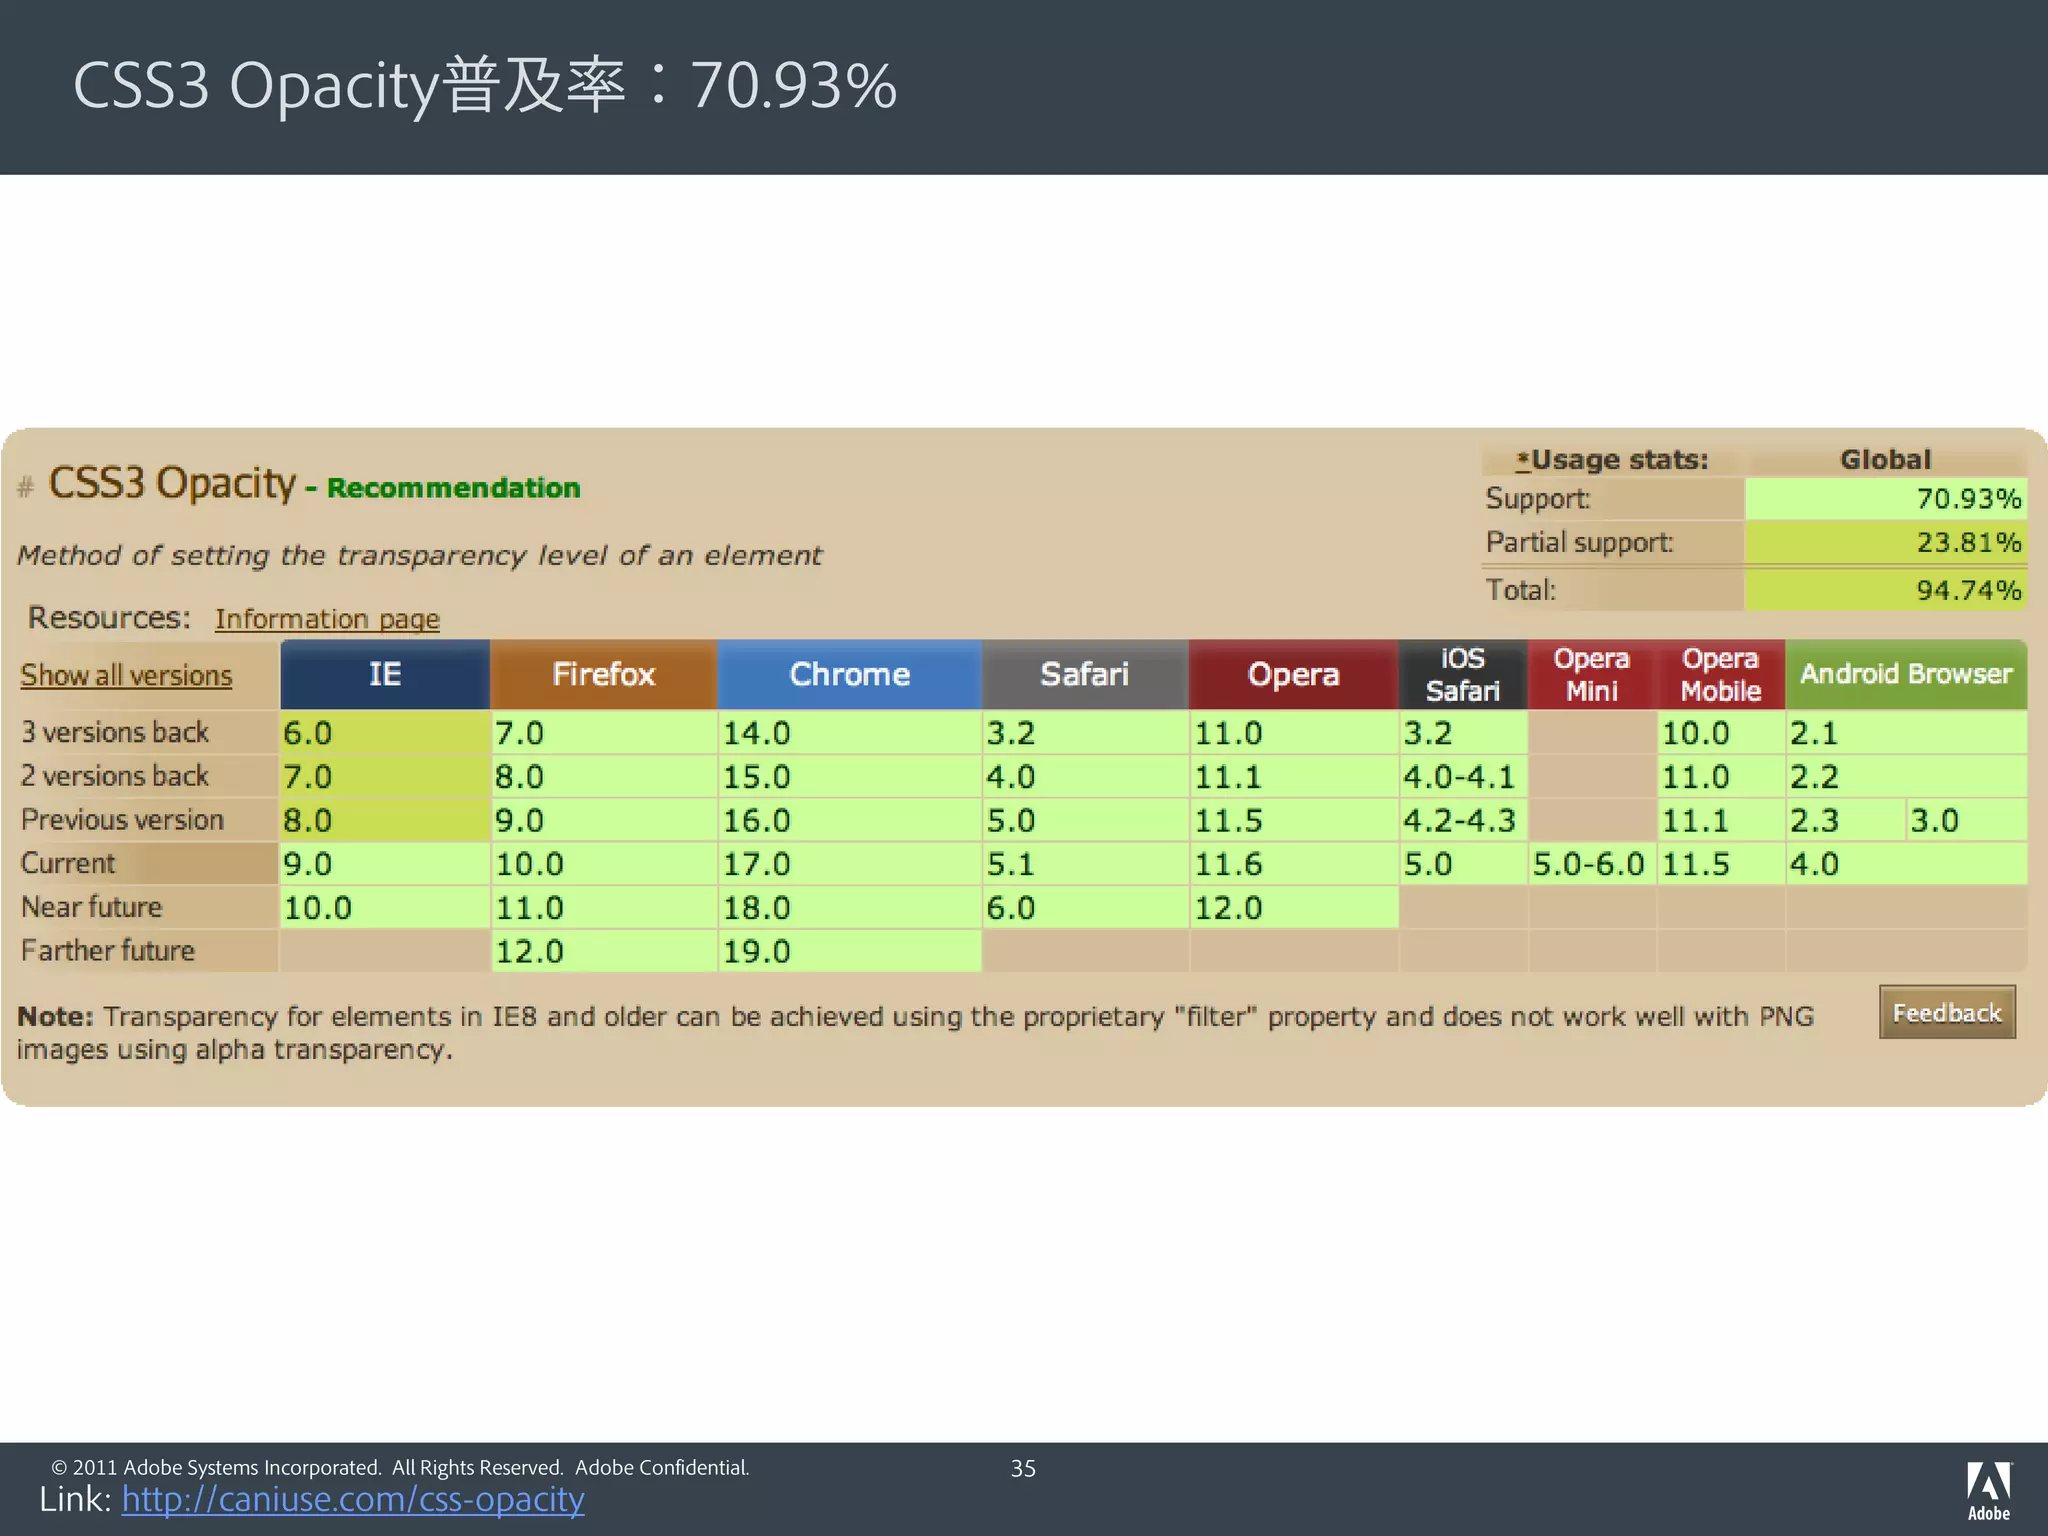
Task: Click the Feedback button
Action: click(x=1947, y=1013)
